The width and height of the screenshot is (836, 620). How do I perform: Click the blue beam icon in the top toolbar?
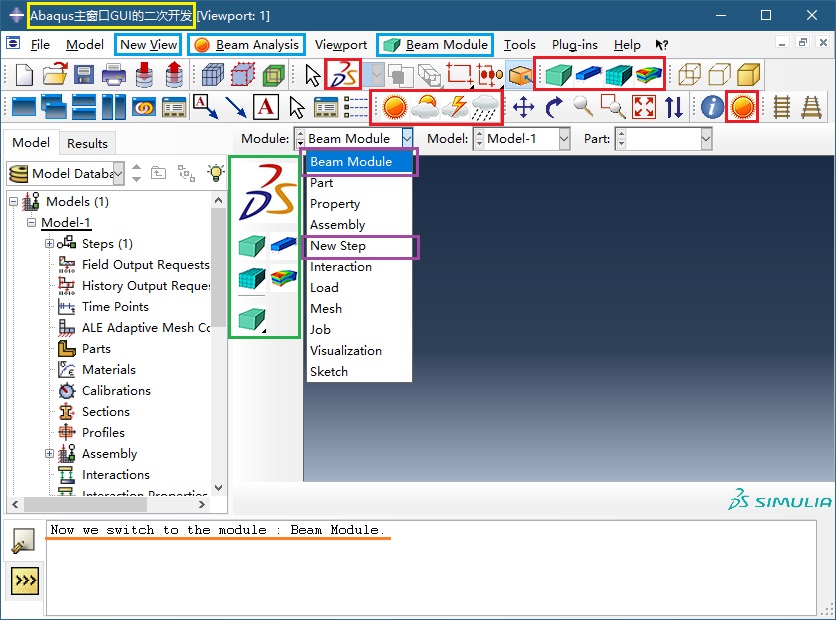pos(589,75)
